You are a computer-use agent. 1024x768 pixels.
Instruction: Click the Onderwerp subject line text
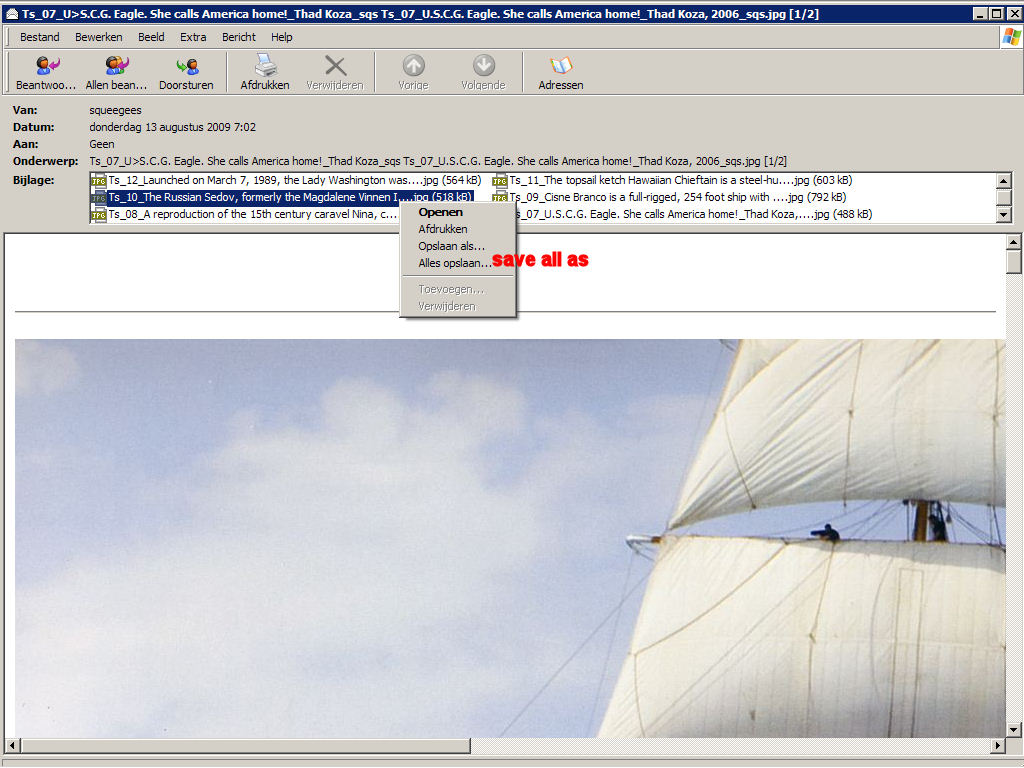(438, 161)
